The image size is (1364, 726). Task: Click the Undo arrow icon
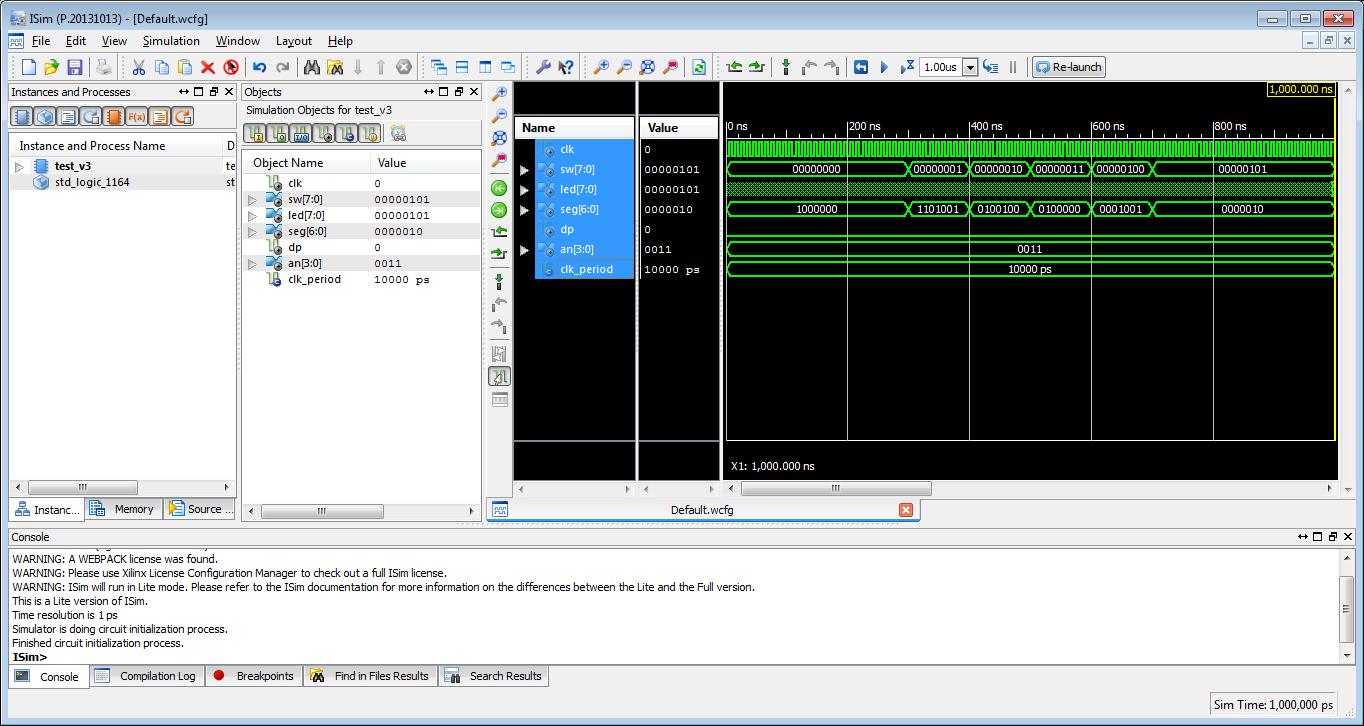[259, 67]
